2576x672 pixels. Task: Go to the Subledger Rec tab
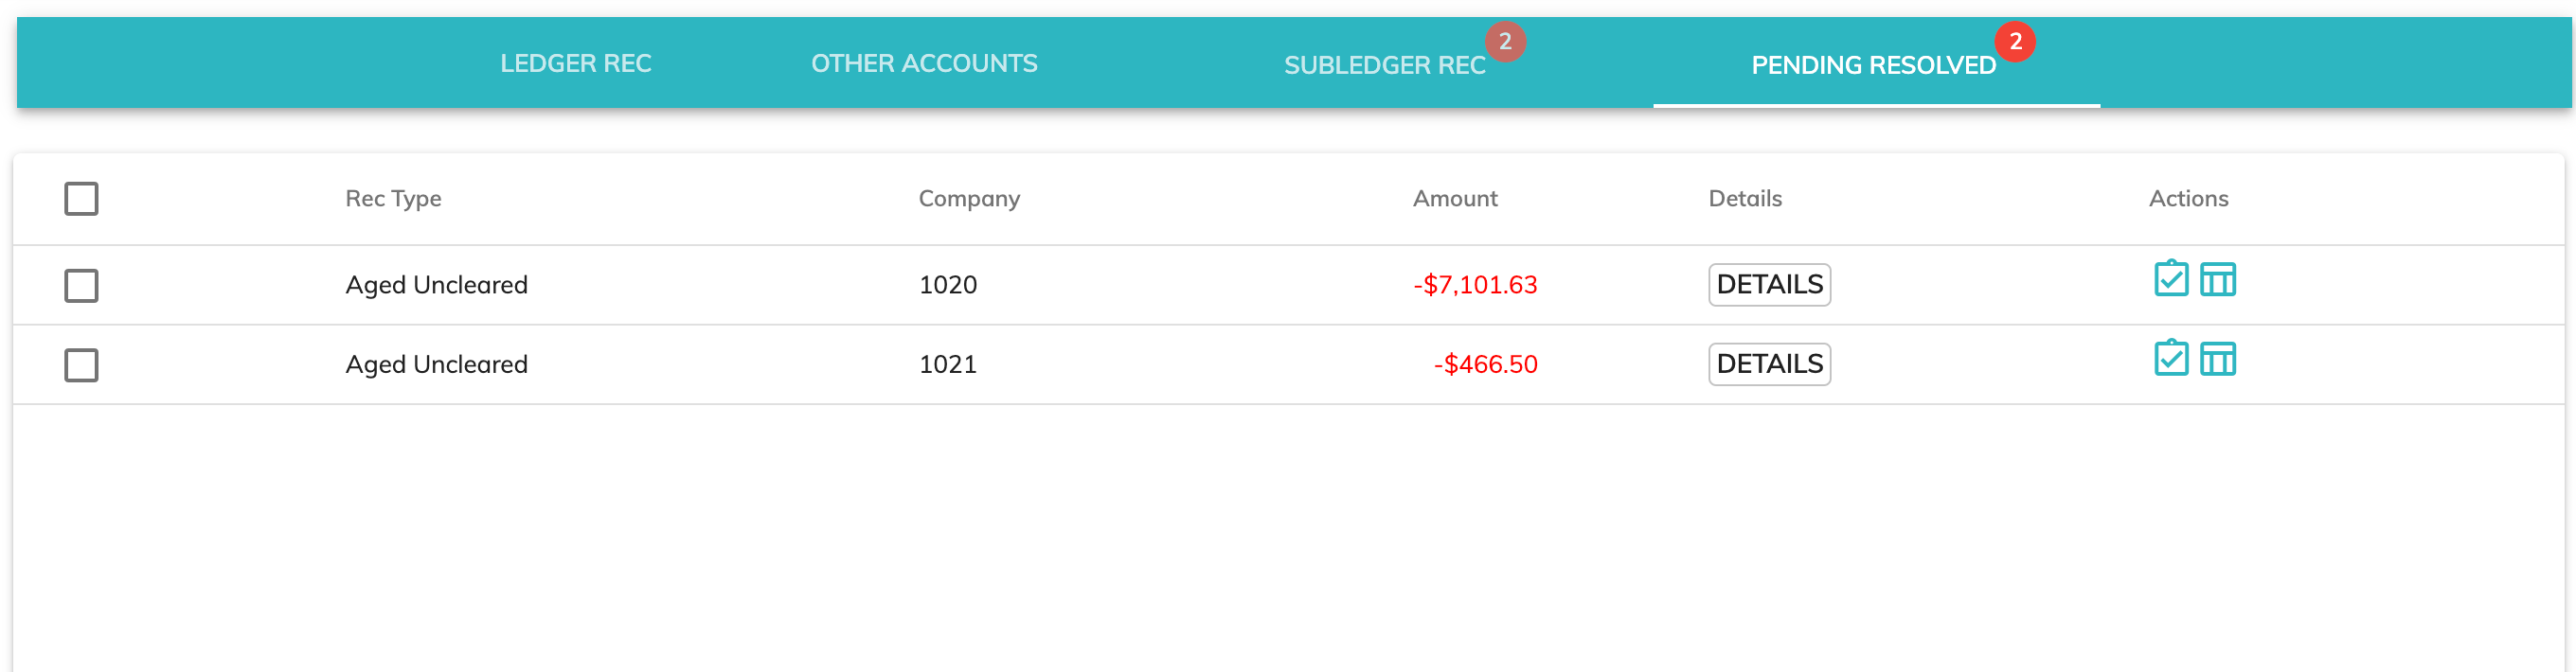[1384, 66]
